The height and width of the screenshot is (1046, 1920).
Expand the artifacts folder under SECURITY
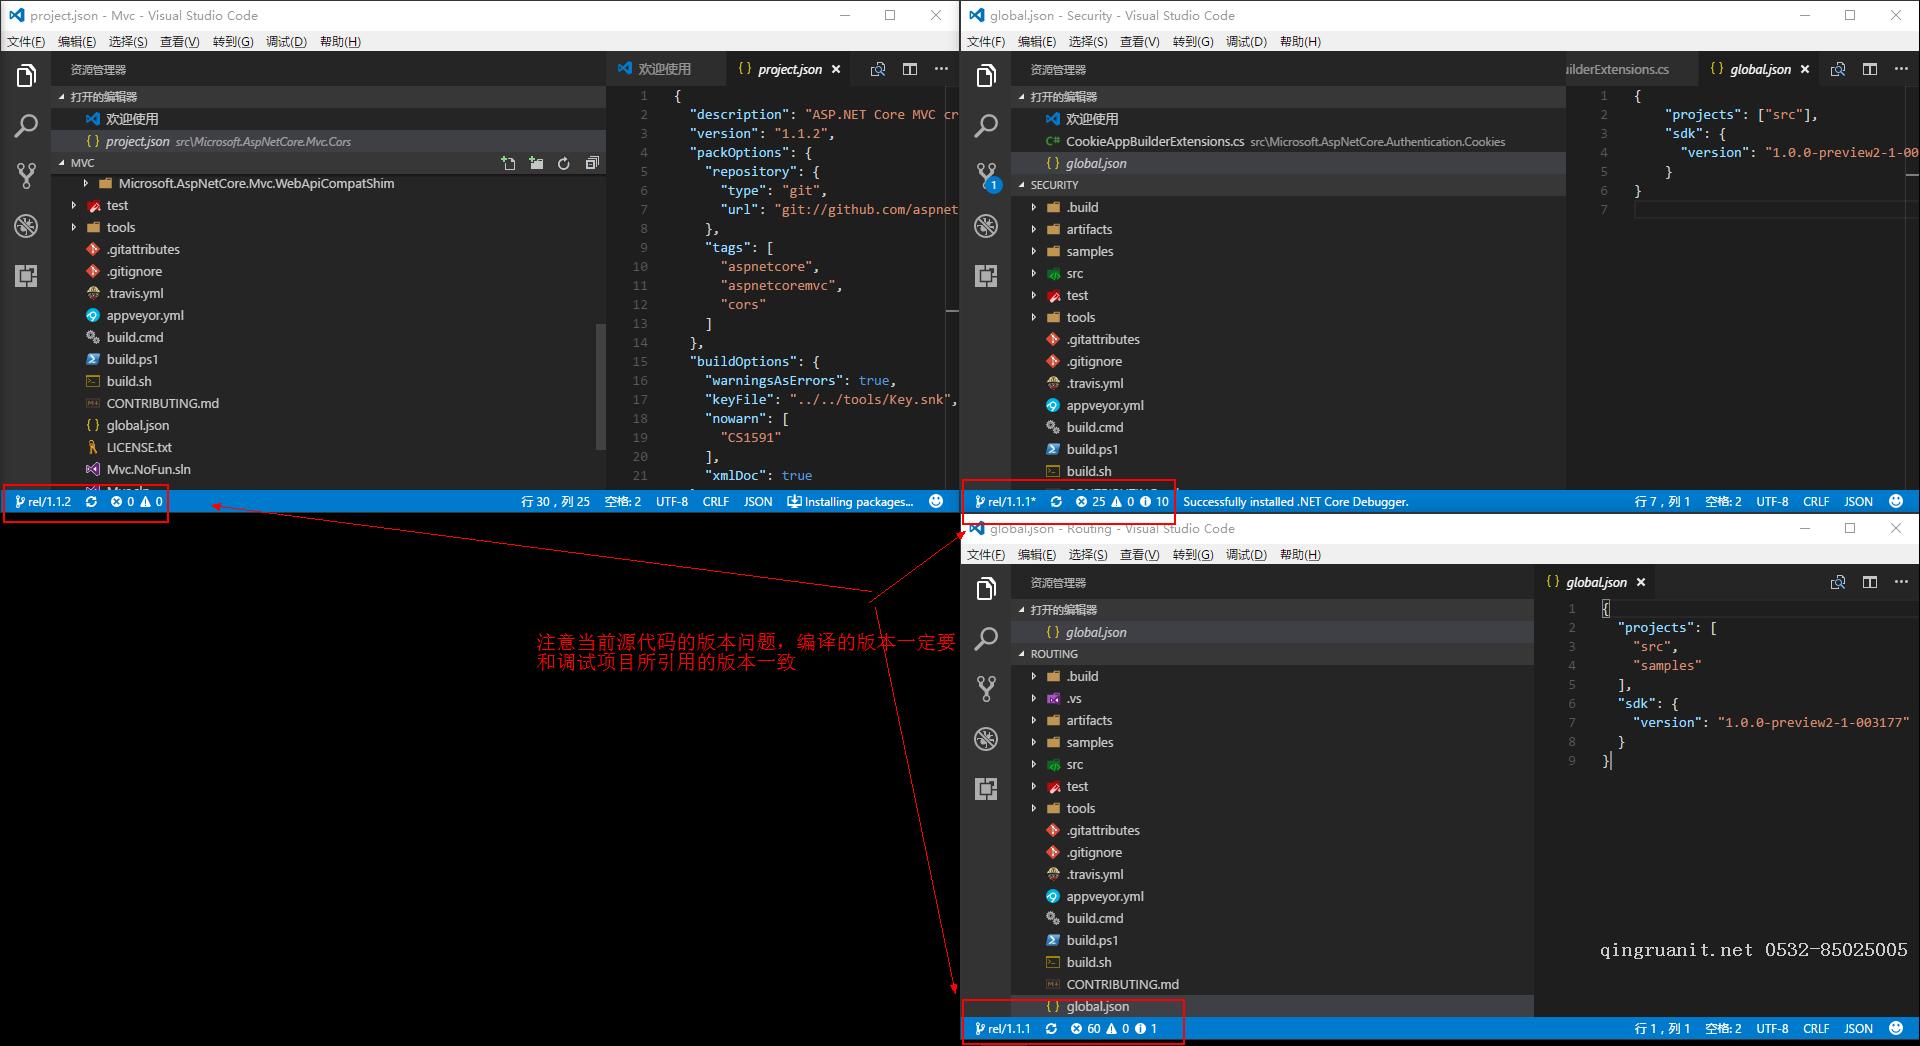(x=1088, y=229)
